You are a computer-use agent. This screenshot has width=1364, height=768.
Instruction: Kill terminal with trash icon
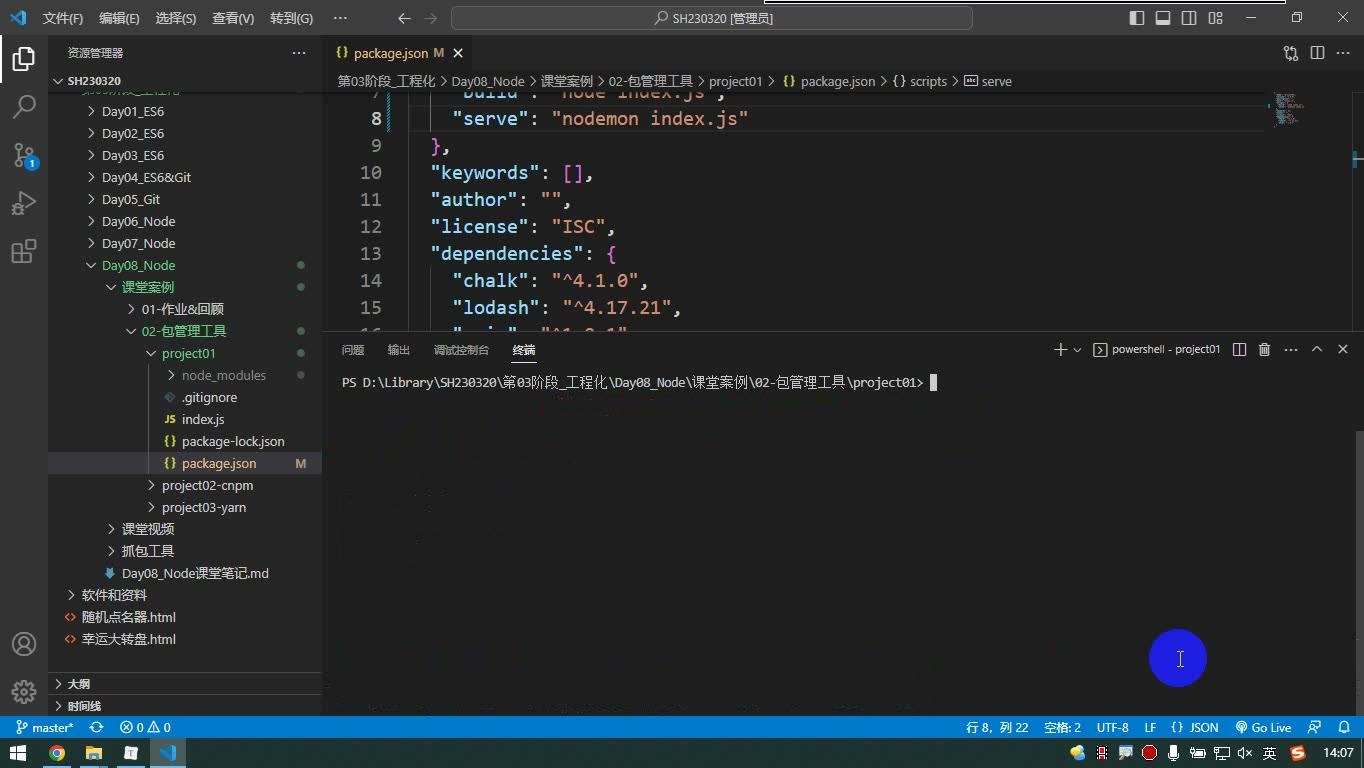click(1264, 349)
